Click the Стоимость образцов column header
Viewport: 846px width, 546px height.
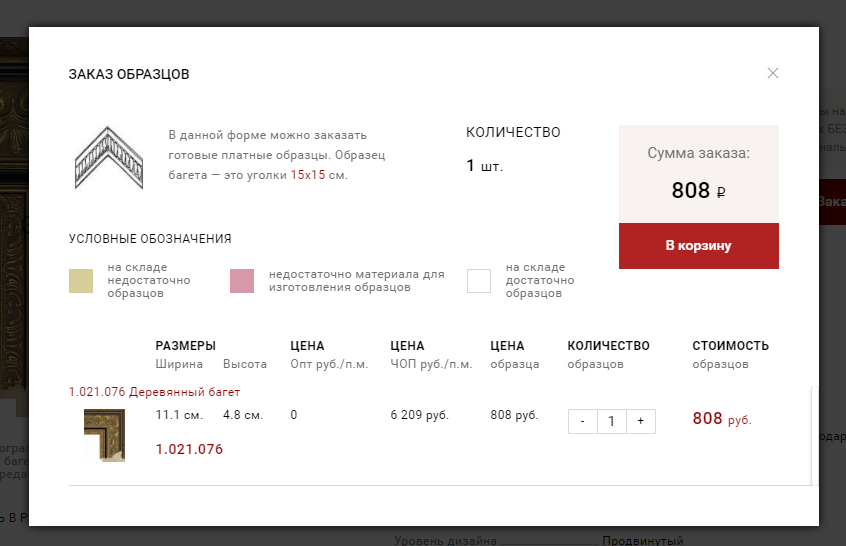[731, 354]
